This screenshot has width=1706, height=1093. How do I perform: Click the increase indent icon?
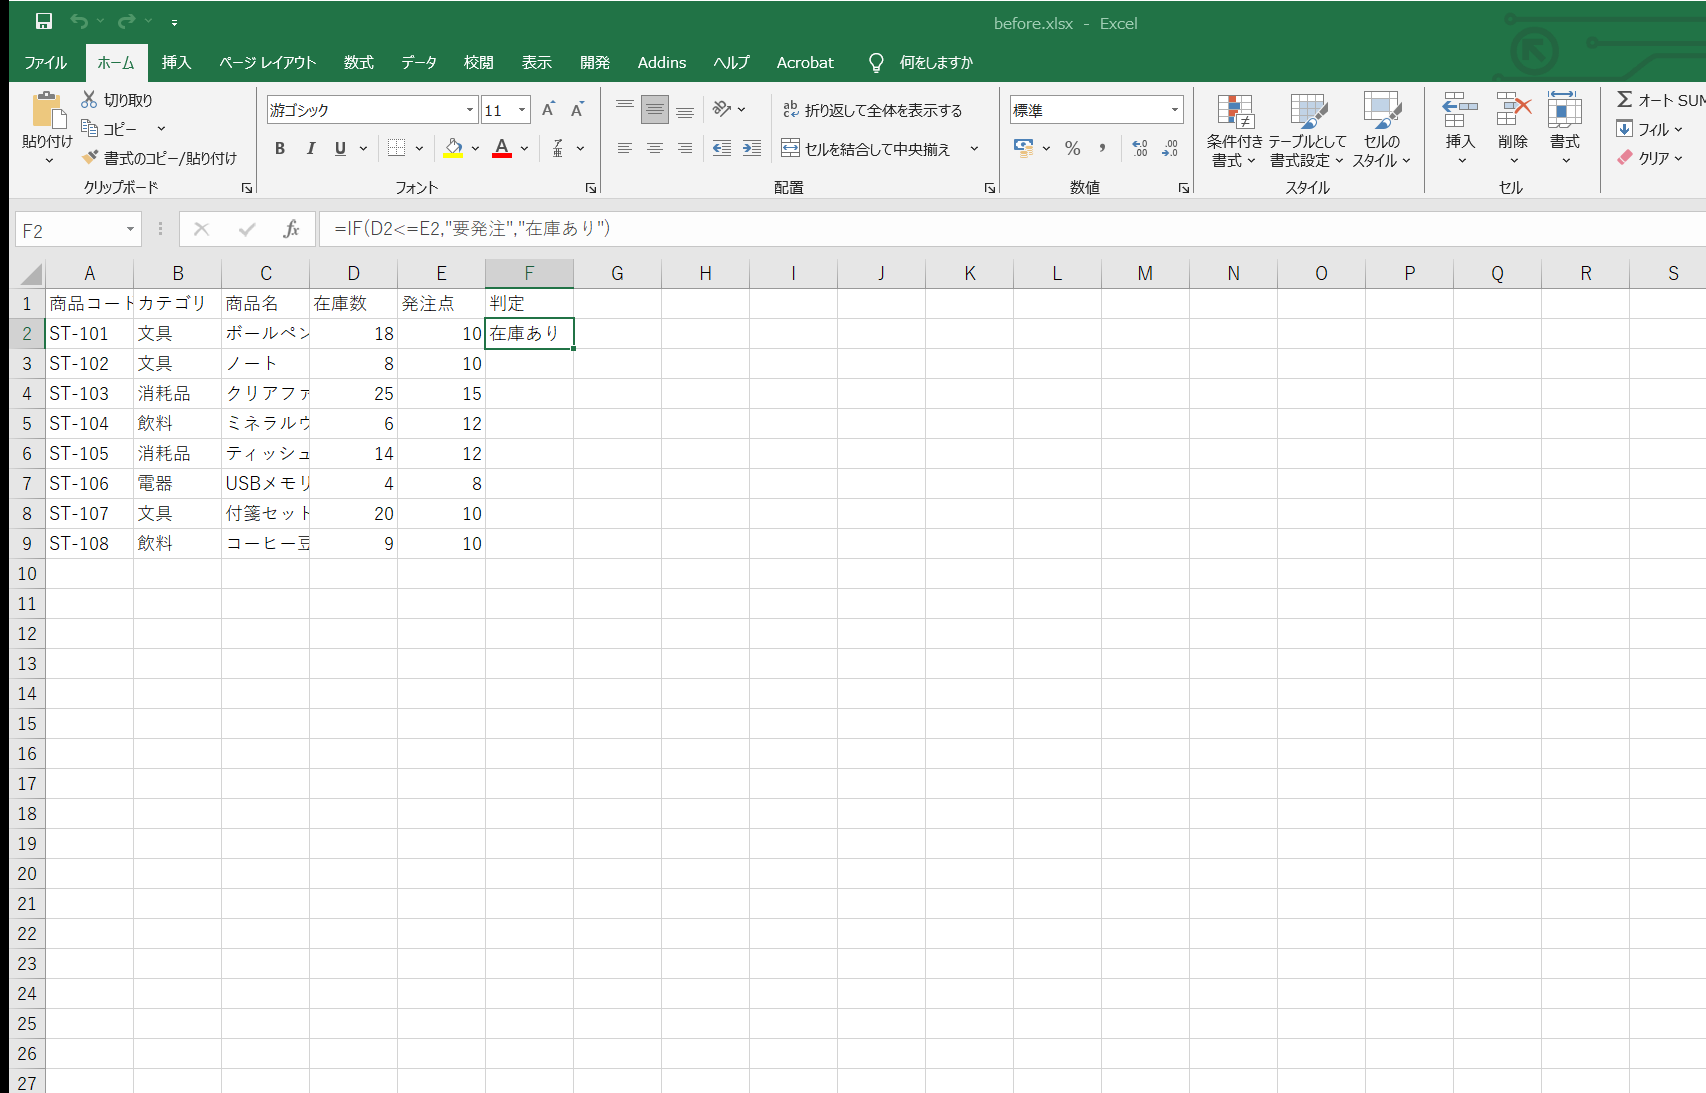pyautogui.click(x=752, y=148)
